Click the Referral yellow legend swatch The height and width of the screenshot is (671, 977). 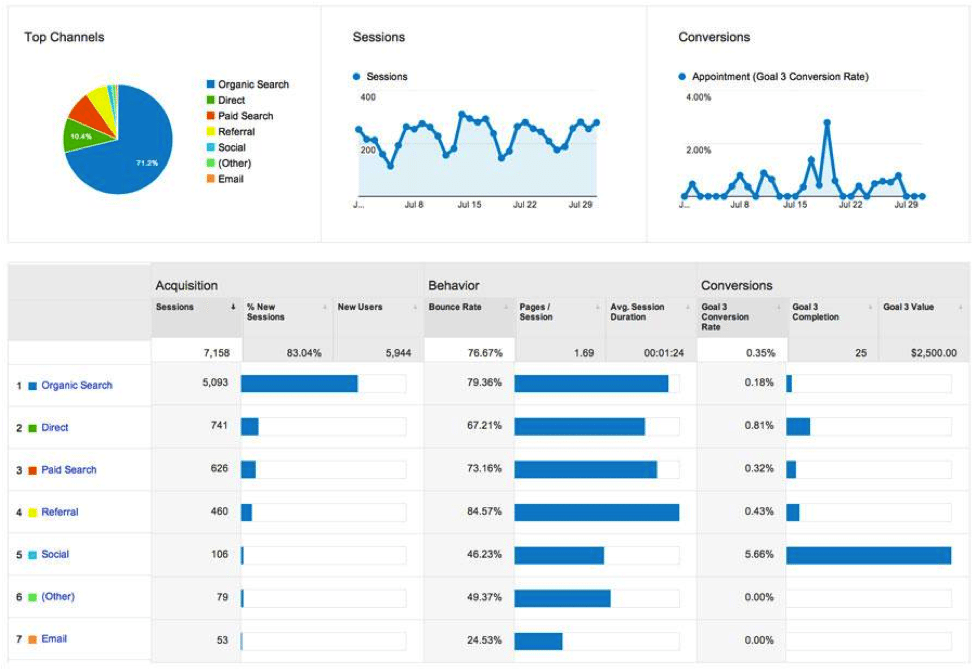pos(211,131)
